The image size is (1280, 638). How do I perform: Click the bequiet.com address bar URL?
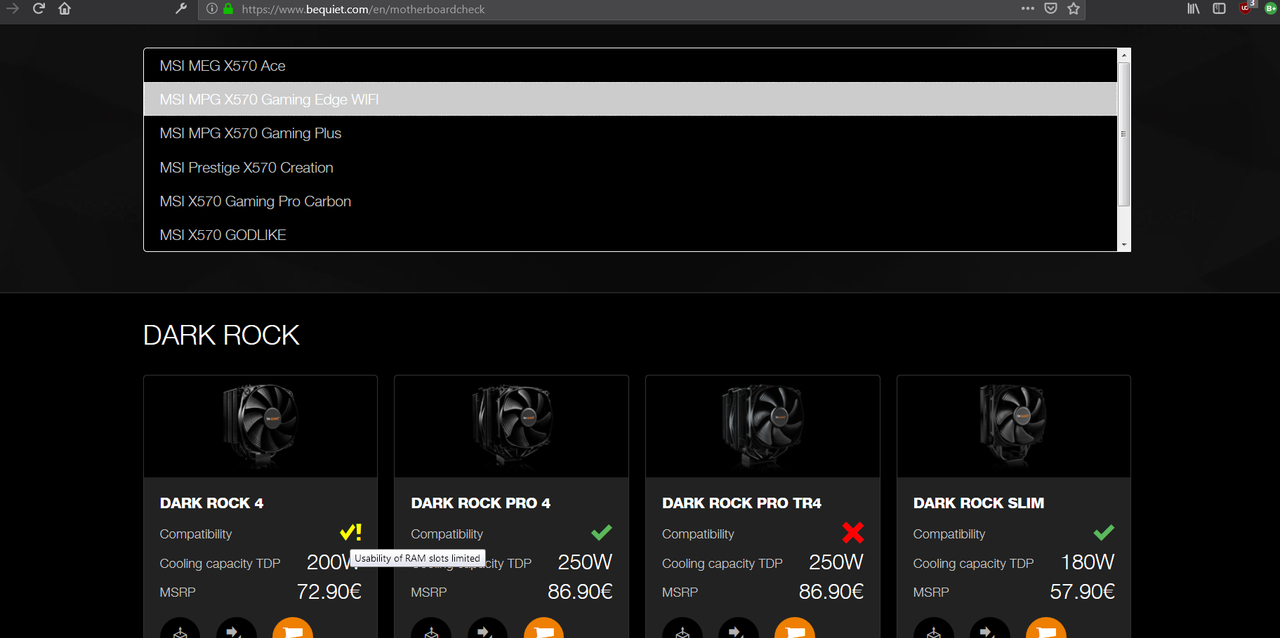coord(365,9)
